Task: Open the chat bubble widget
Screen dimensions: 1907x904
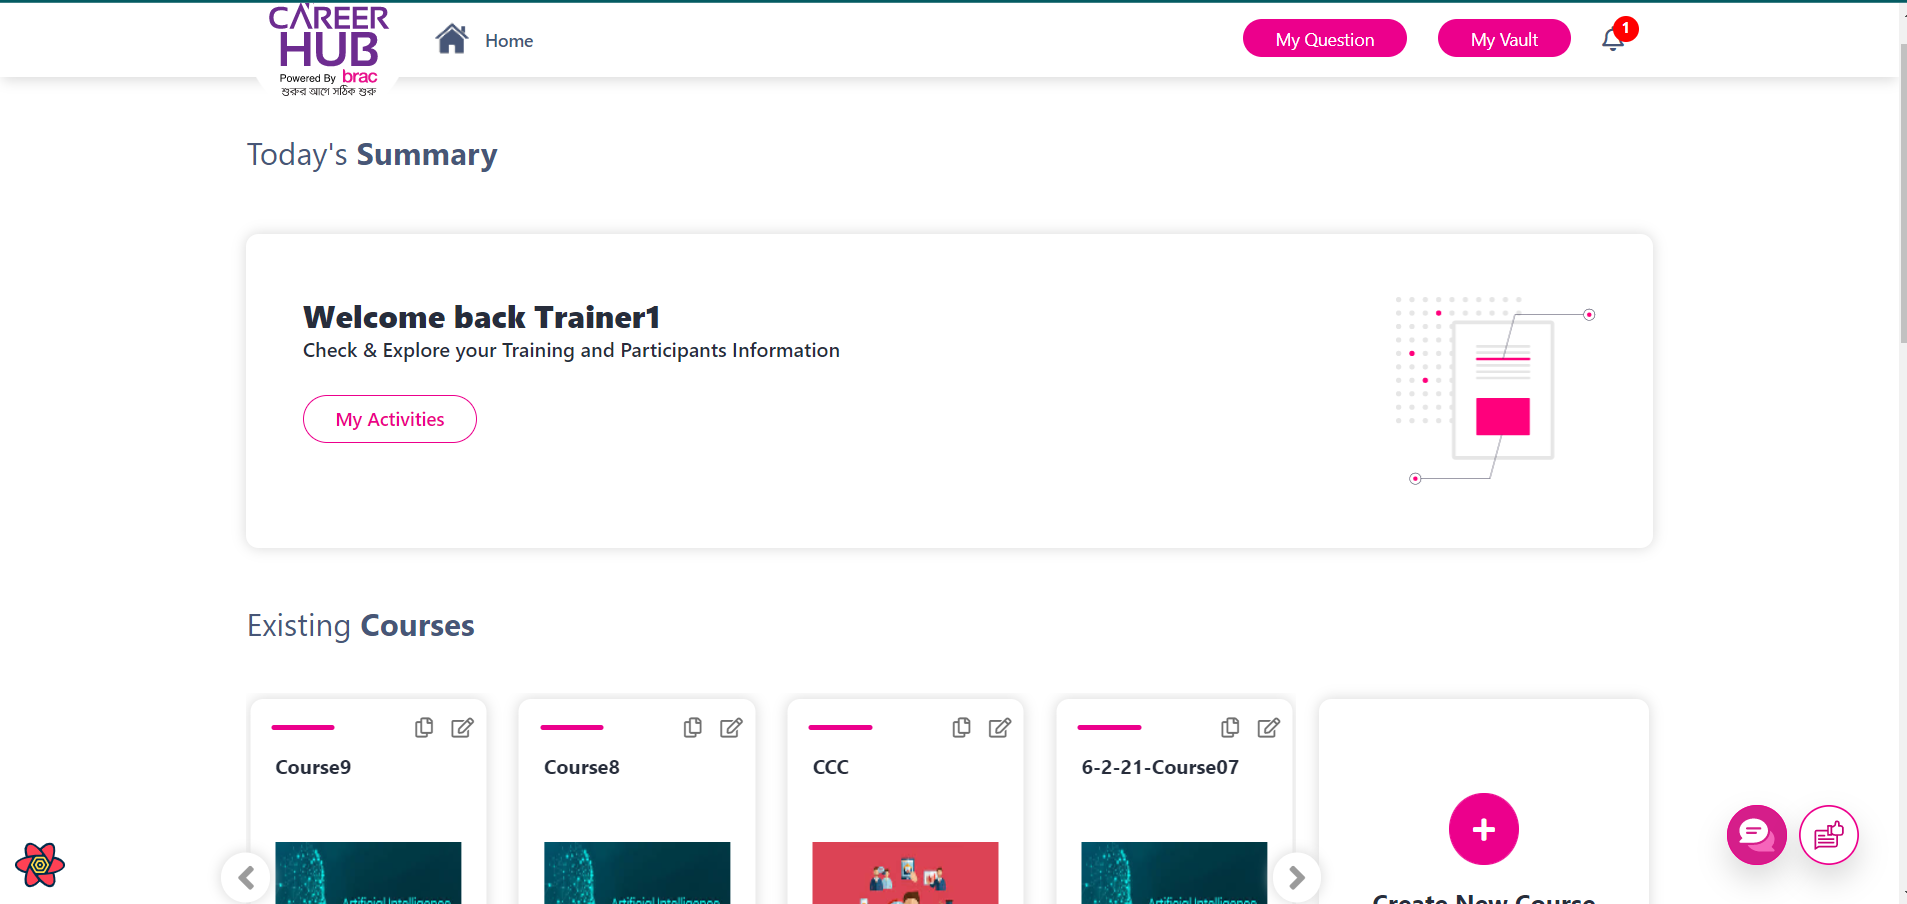Action: coord(1756,834)
